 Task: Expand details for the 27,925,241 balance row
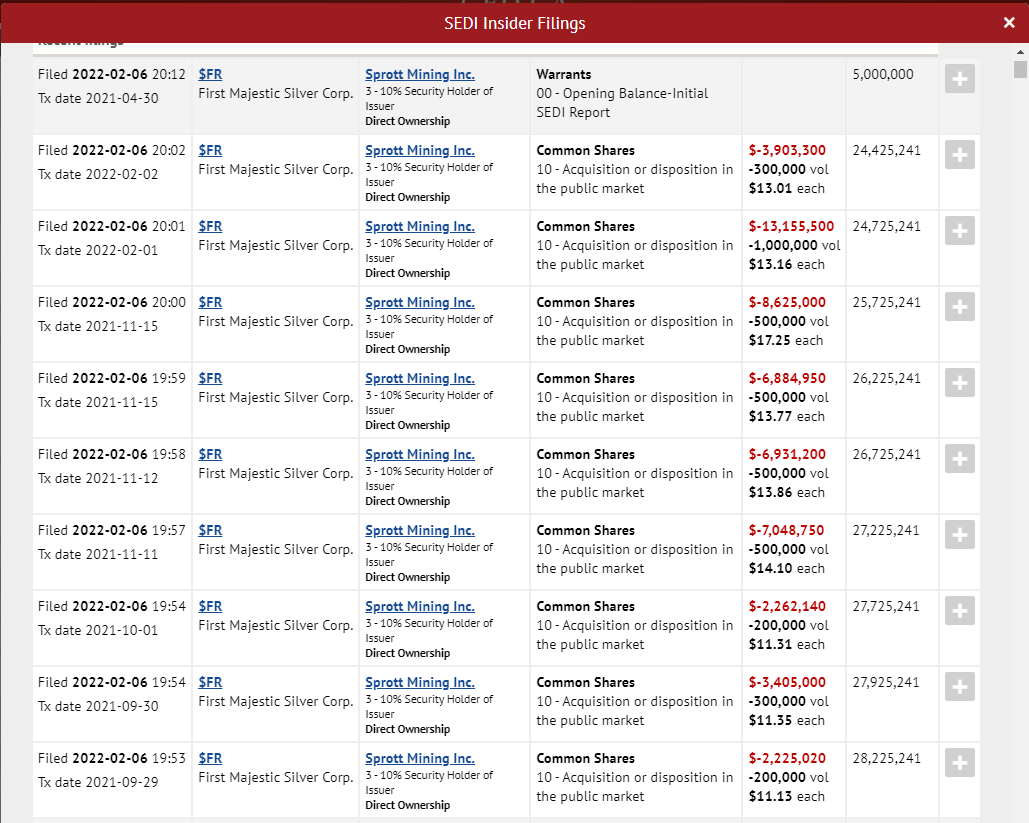(x=959, y=687)
